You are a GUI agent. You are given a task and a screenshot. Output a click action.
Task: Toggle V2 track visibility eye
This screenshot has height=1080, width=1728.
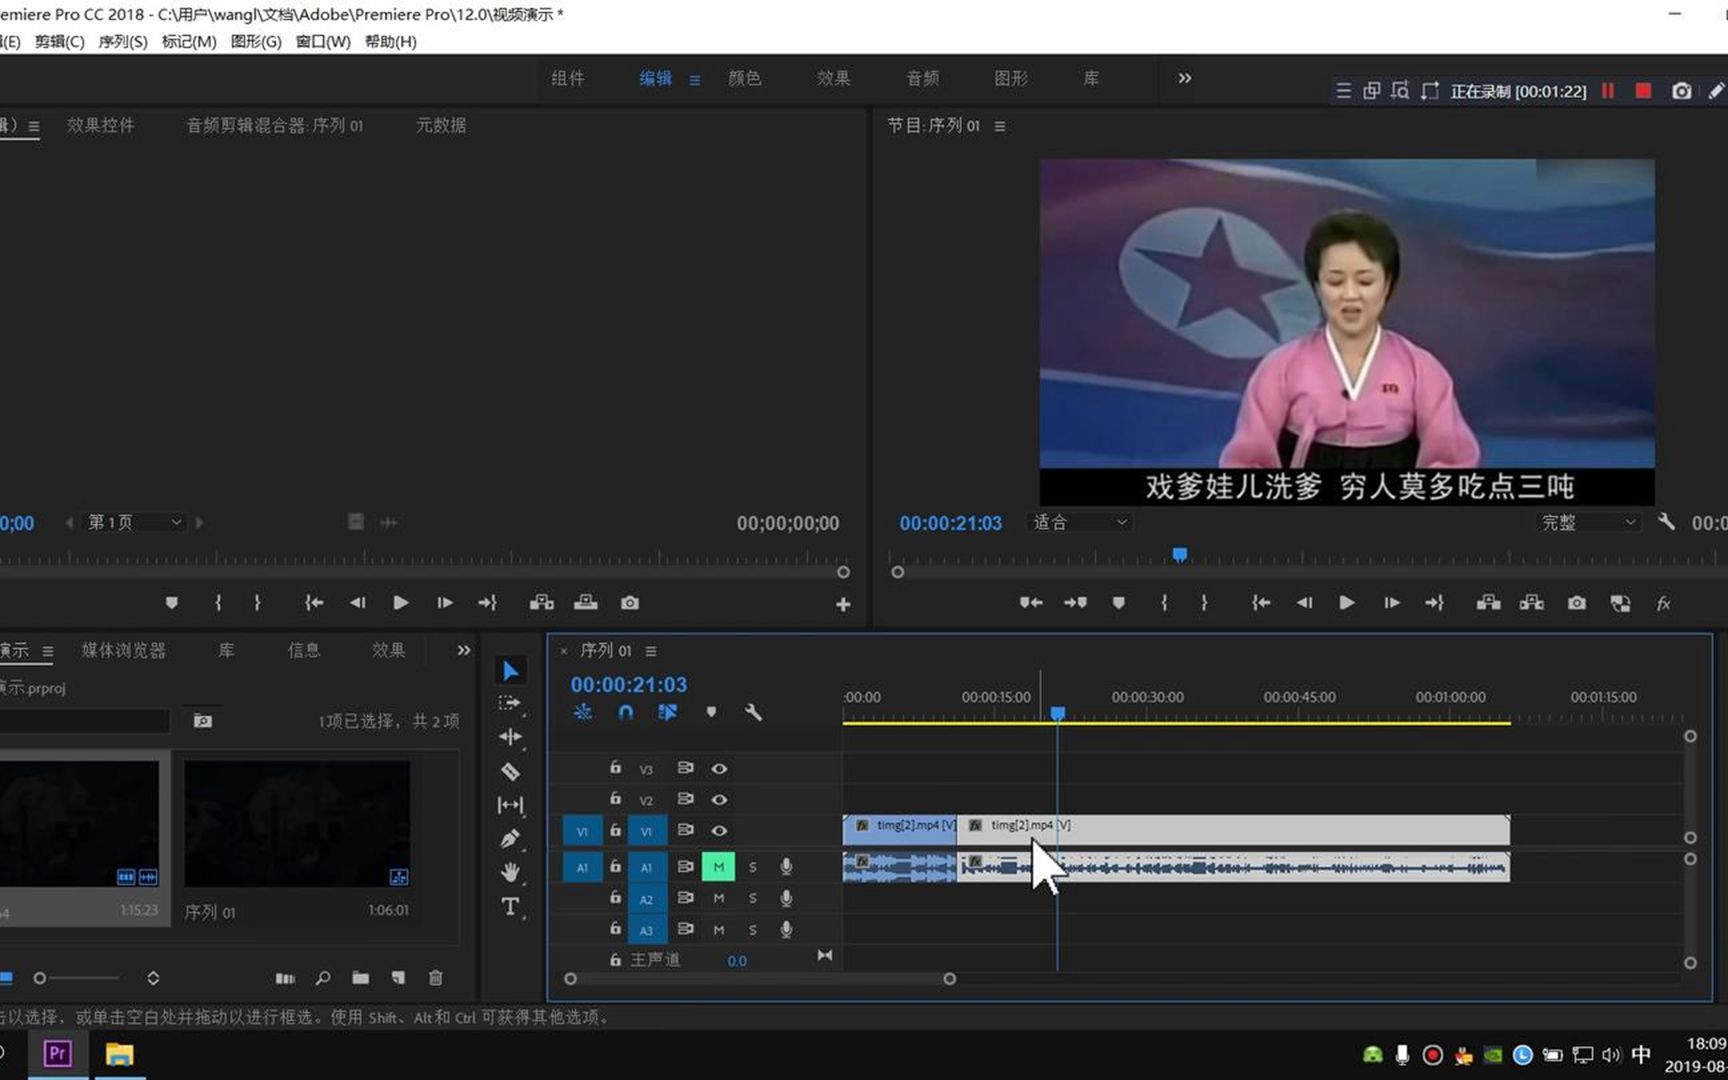pos(719,800)
